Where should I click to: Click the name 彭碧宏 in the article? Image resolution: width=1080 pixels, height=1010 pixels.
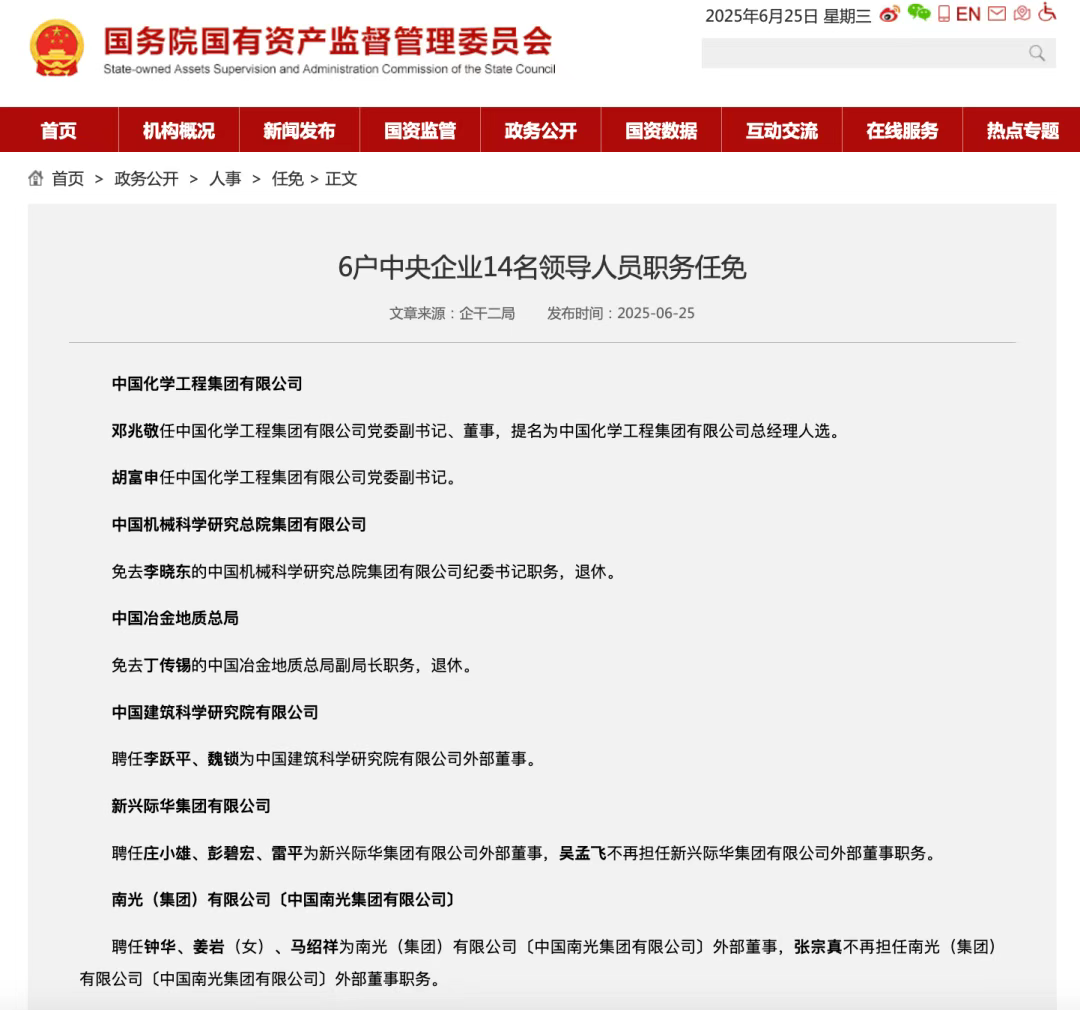coord(231,853)
